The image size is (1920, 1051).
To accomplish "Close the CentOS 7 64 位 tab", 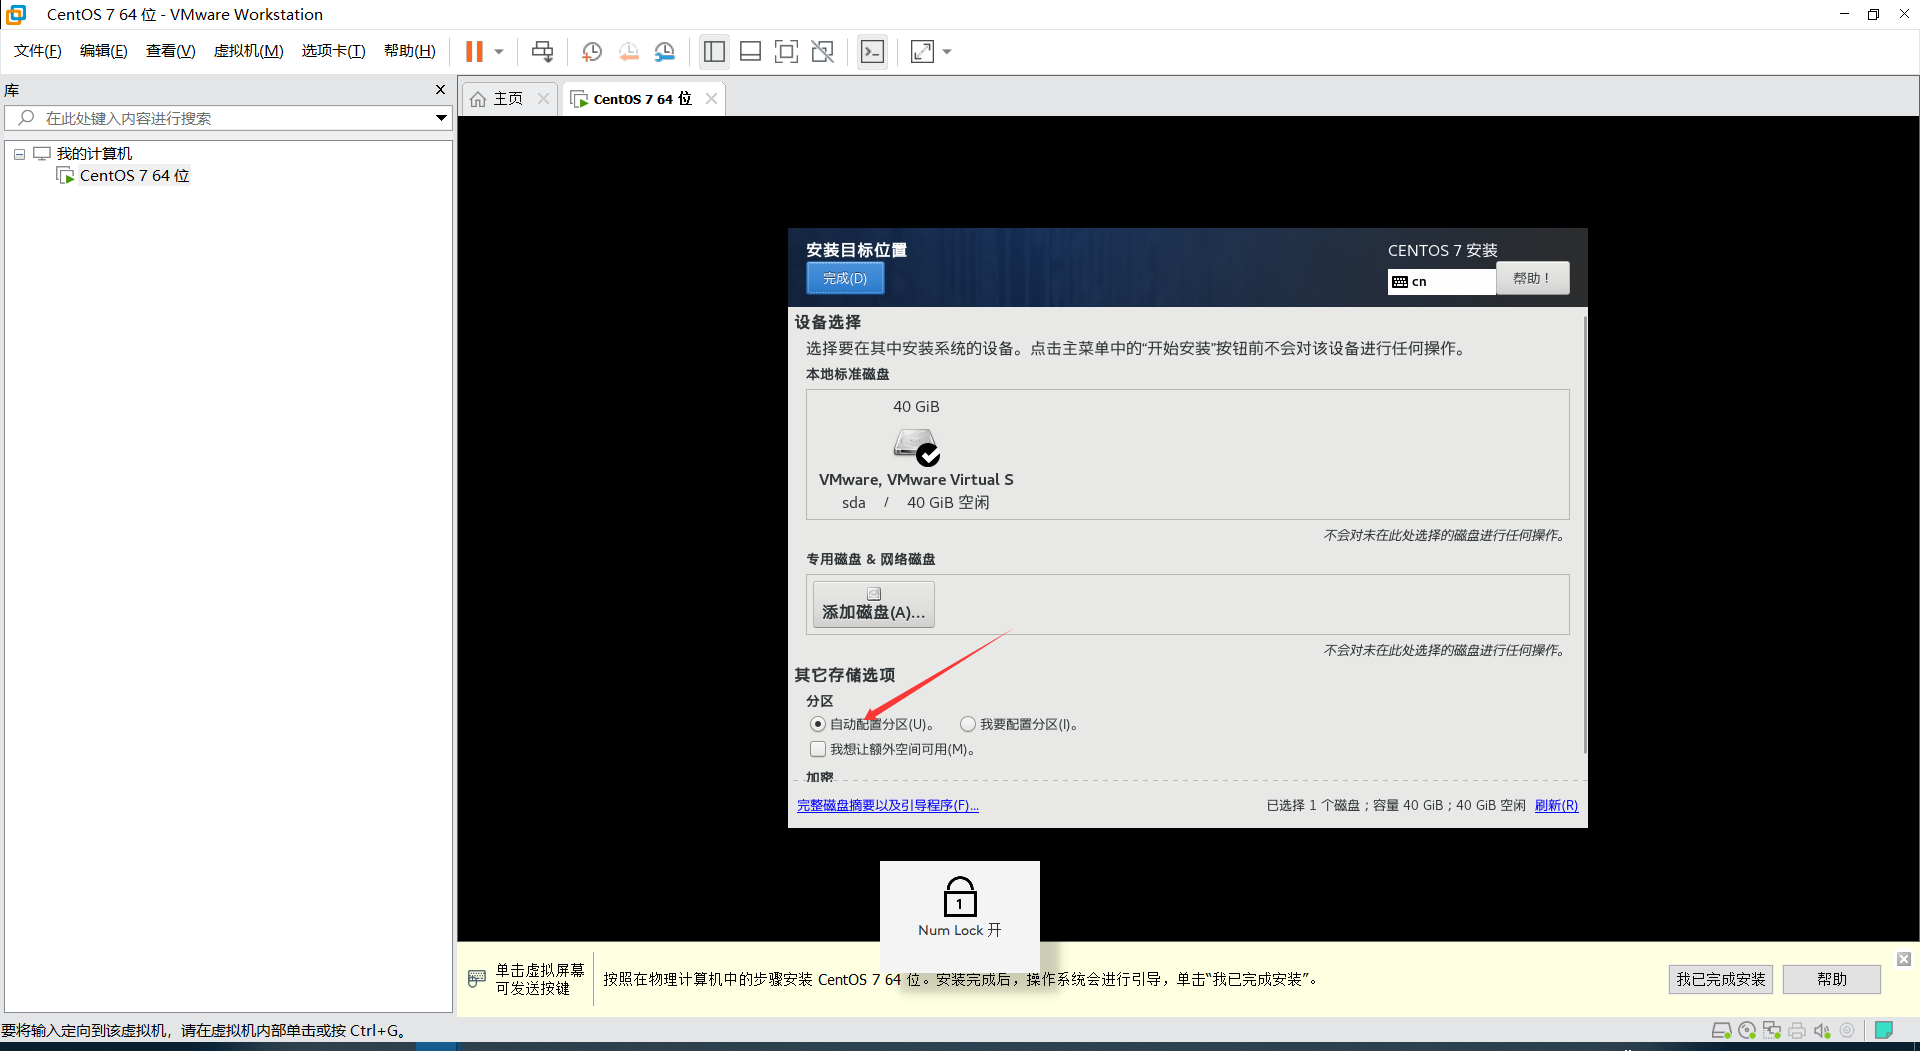I will point(711,98).
